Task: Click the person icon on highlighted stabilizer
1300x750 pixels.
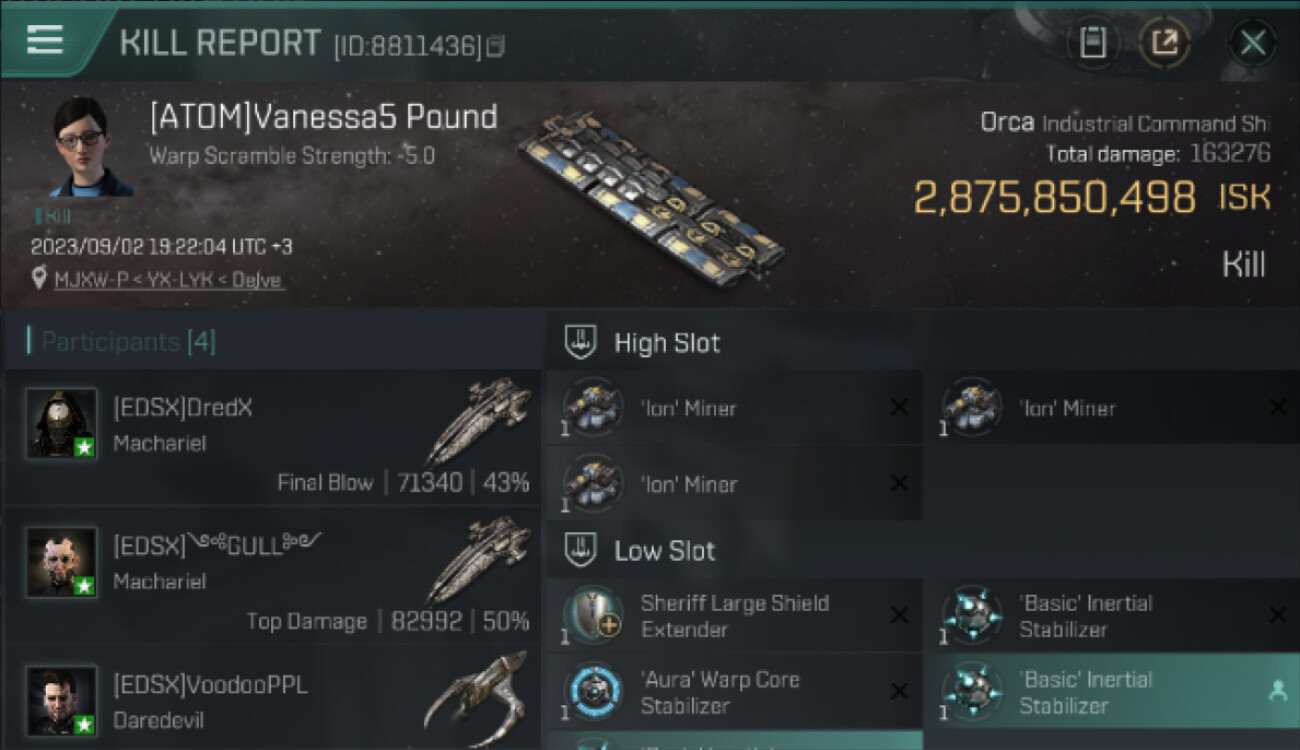Action: 1277,691
